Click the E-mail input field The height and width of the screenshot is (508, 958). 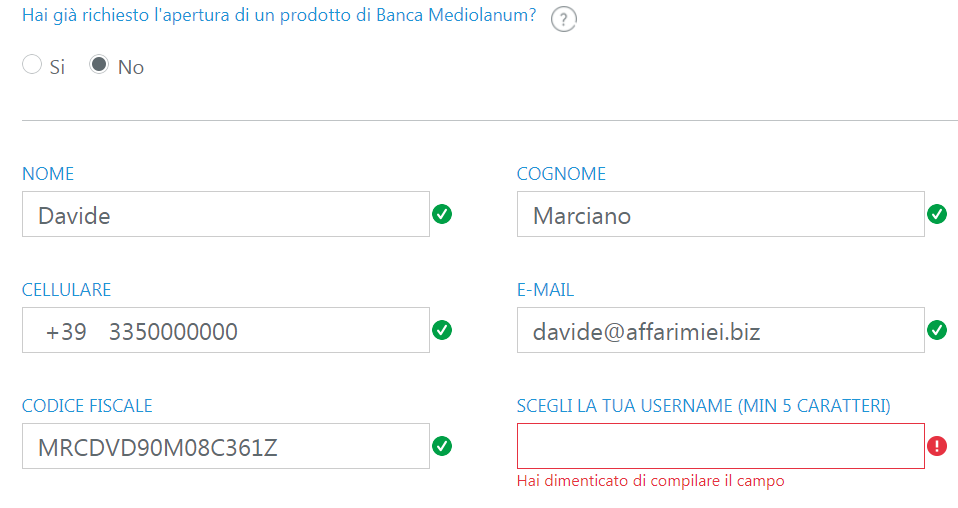pos(720,330)
